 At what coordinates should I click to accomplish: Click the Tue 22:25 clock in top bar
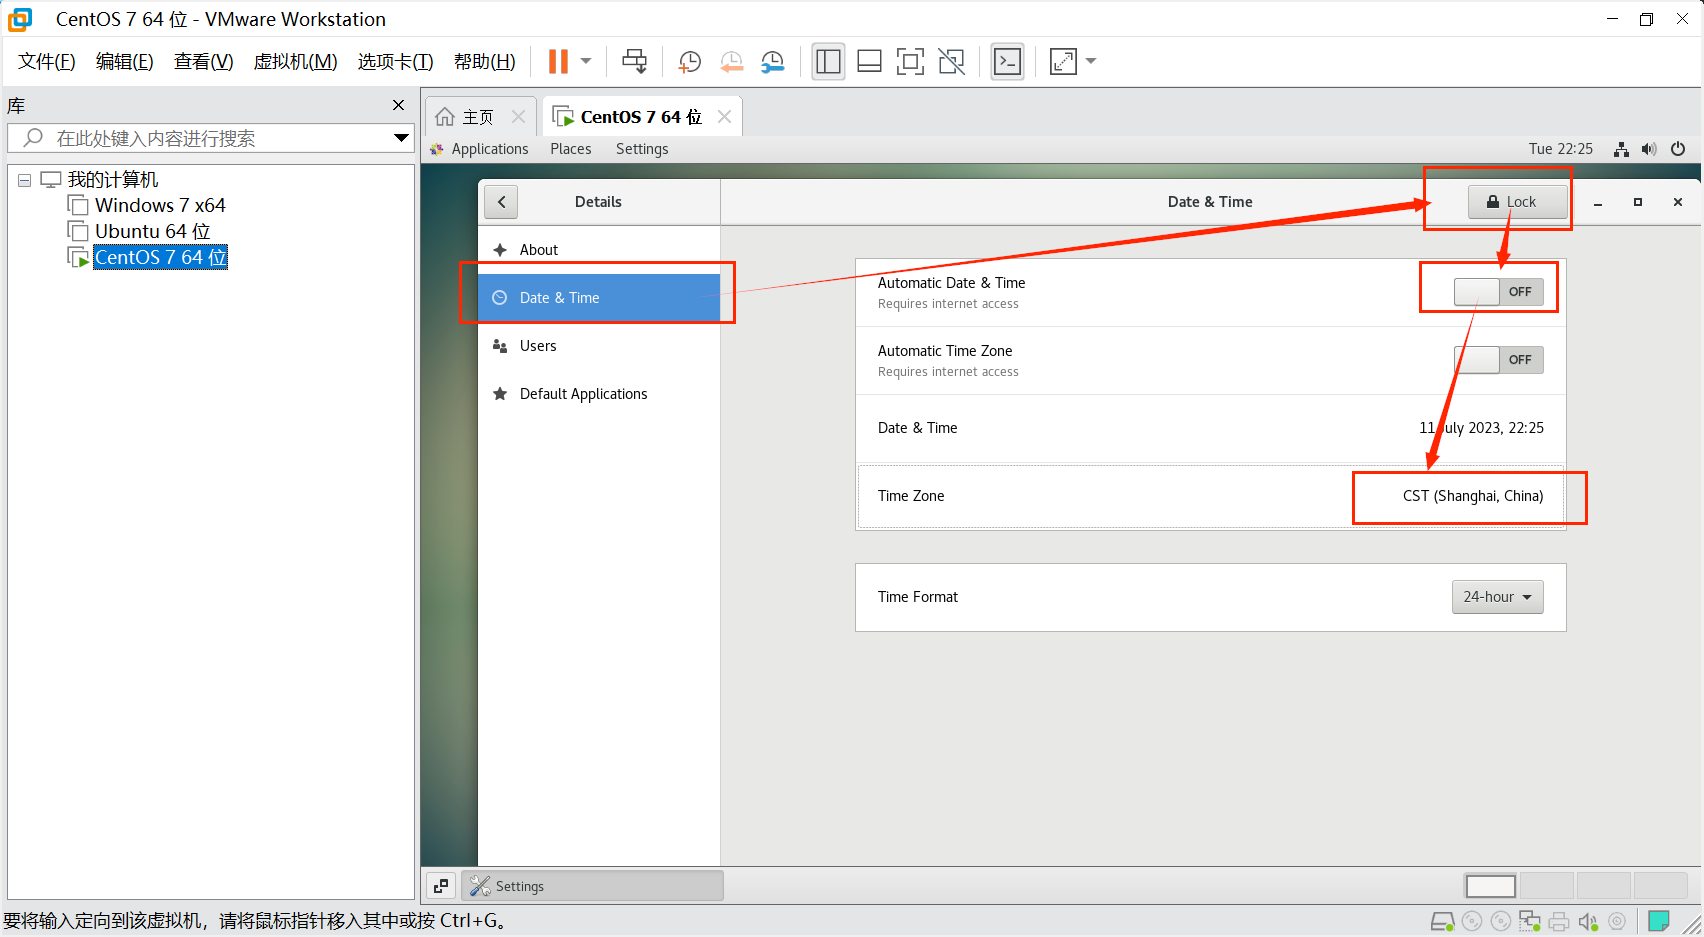point(1561,149)
